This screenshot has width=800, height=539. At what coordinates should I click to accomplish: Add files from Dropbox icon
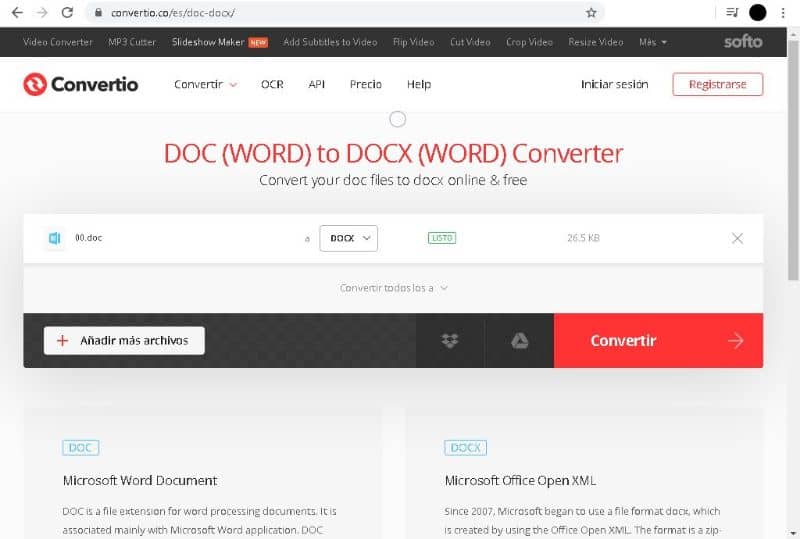point(449,340)
